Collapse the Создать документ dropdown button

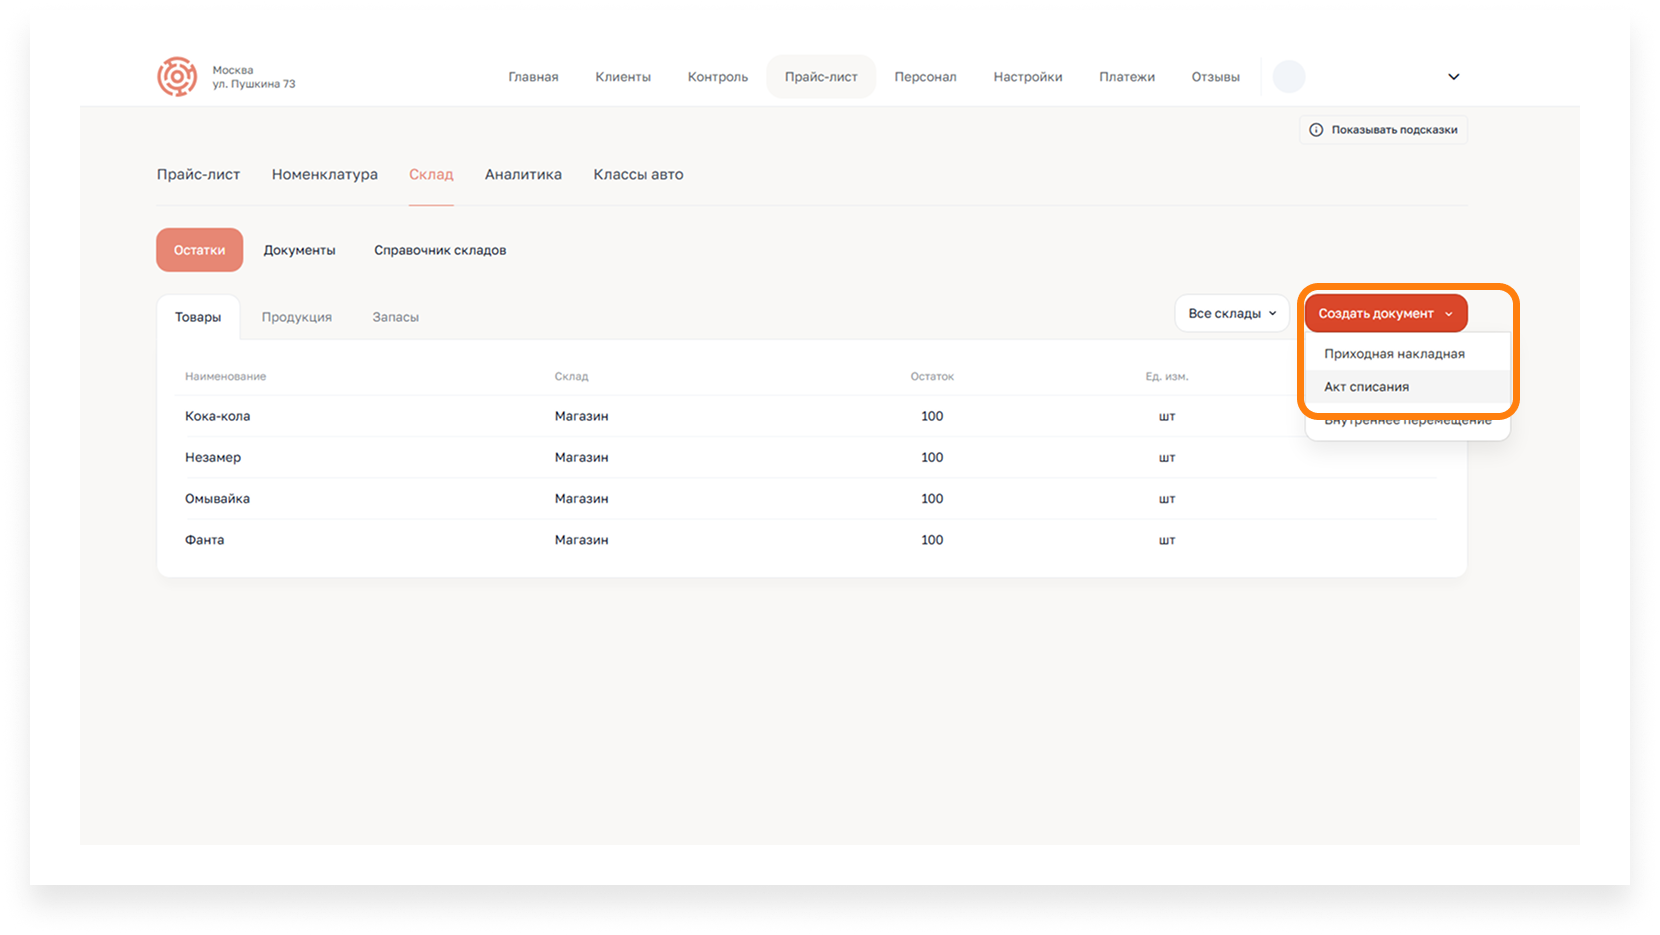pyautogui.click(x=1386, y=313)
